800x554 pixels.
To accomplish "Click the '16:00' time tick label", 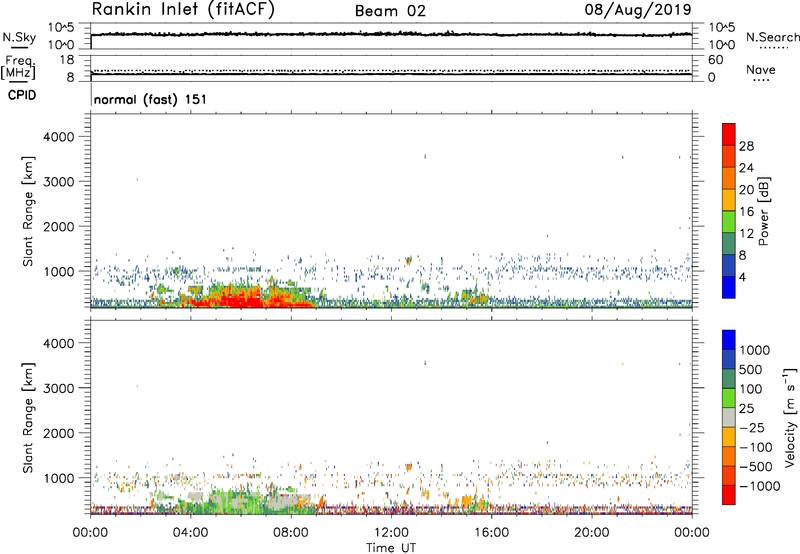I will [x=491, y=533].
